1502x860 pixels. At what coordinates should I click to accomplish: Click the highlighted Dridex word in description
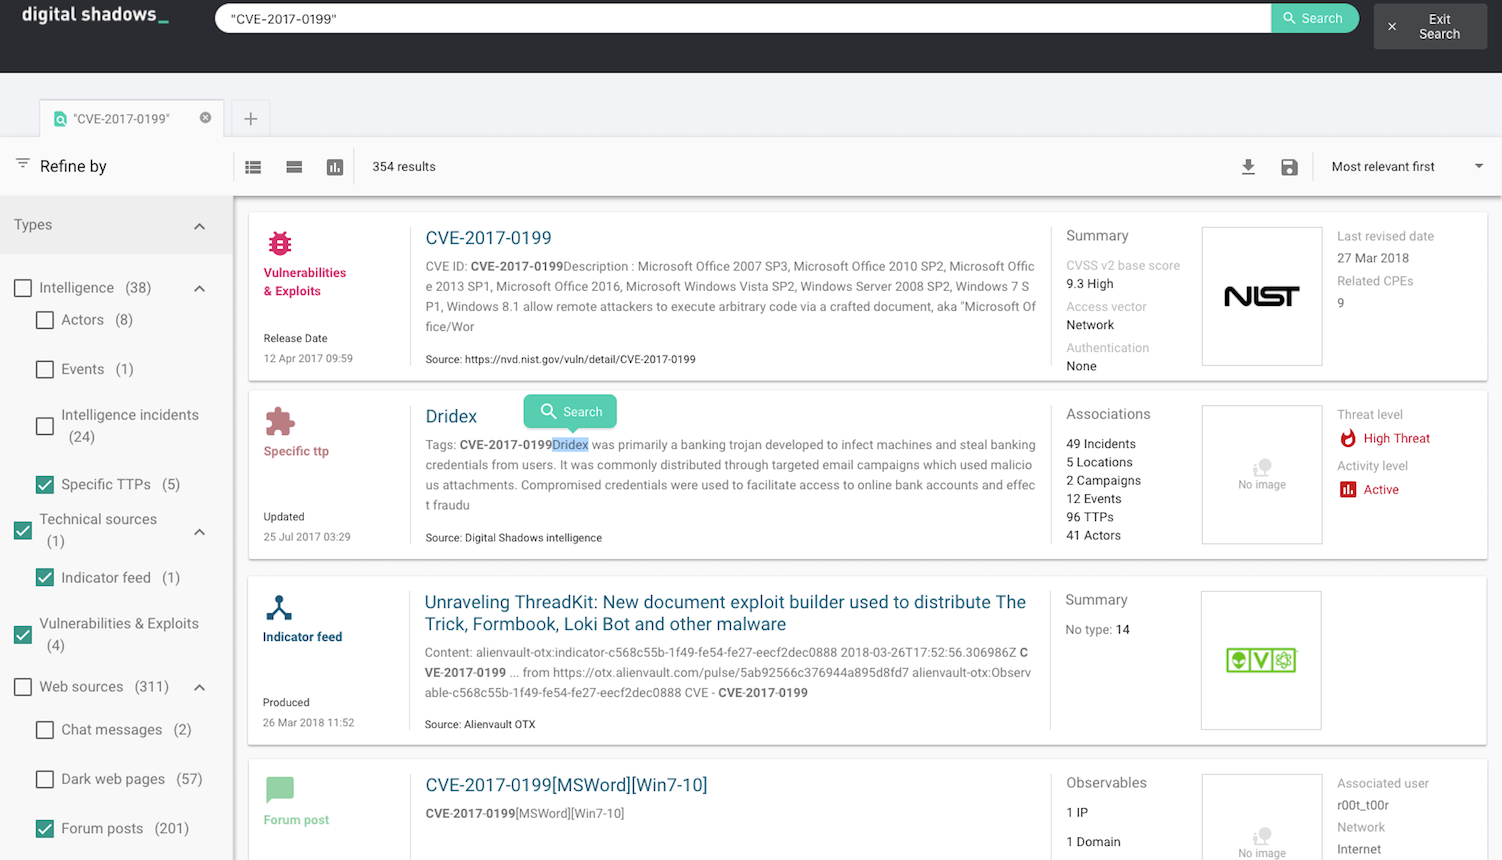tap(570, 445)
